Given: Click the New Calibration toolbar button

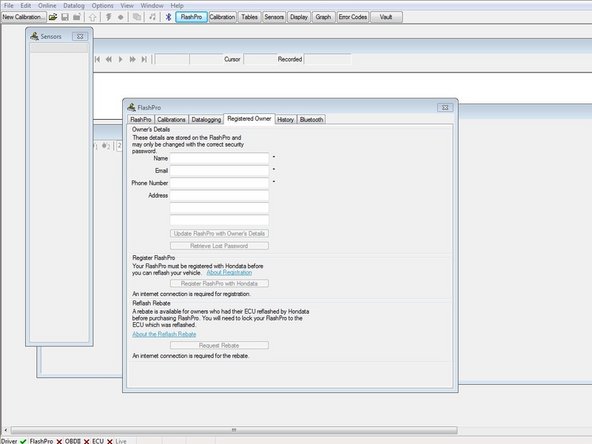Looking at the screenshot, I should 23,17.
